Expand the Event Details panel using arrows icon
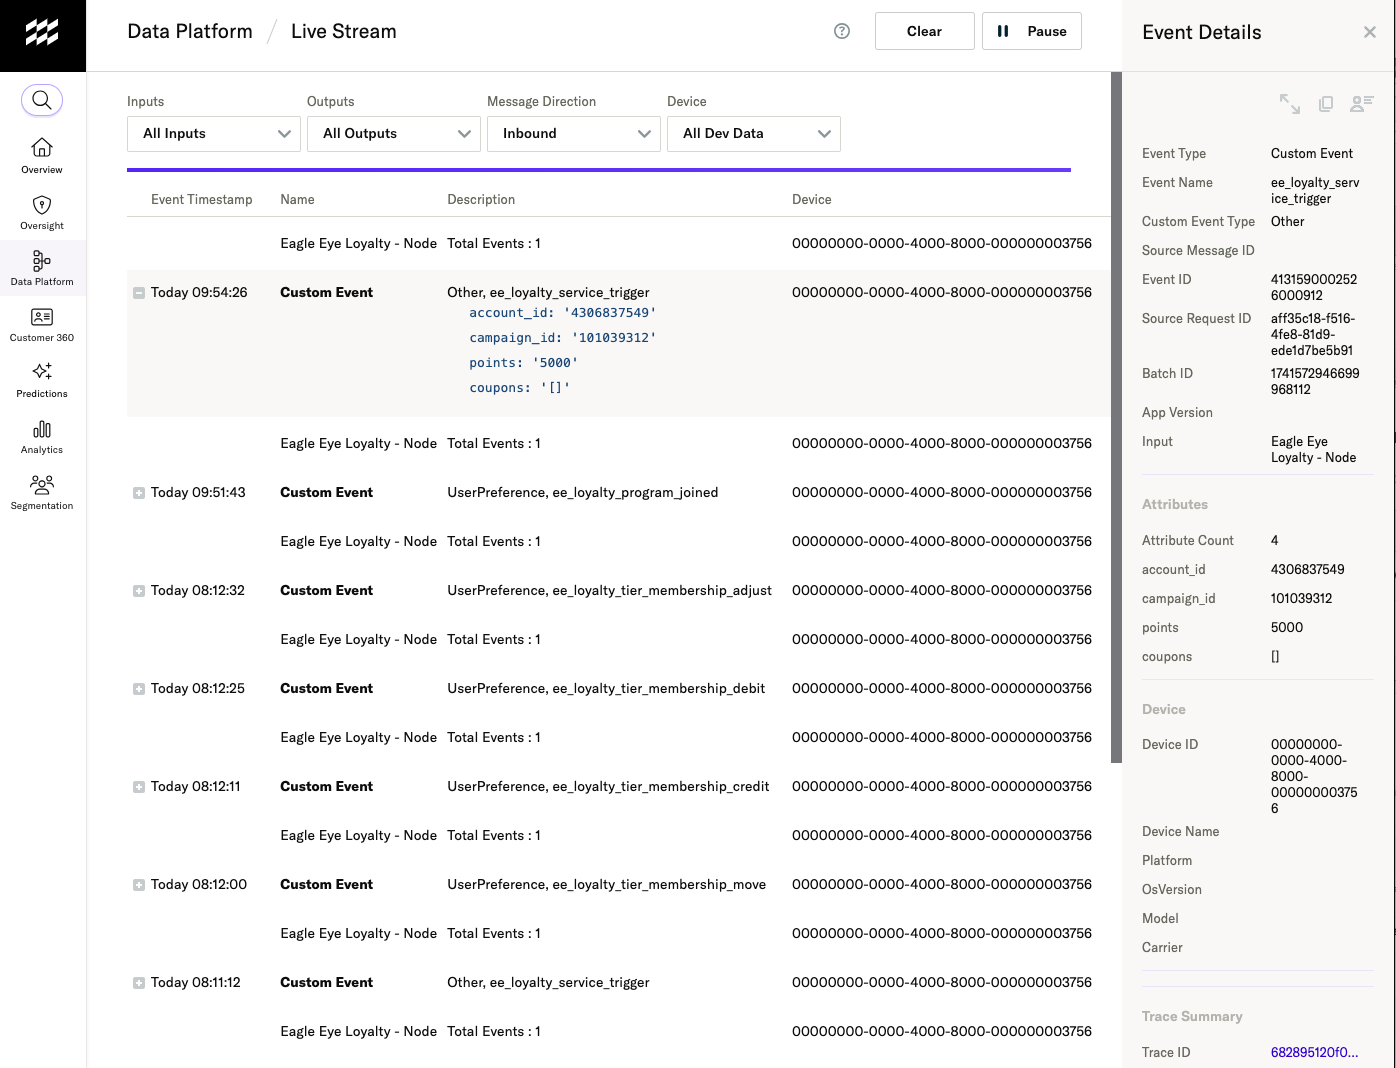1396x1068 pixels. click(x=1290, y=104)
